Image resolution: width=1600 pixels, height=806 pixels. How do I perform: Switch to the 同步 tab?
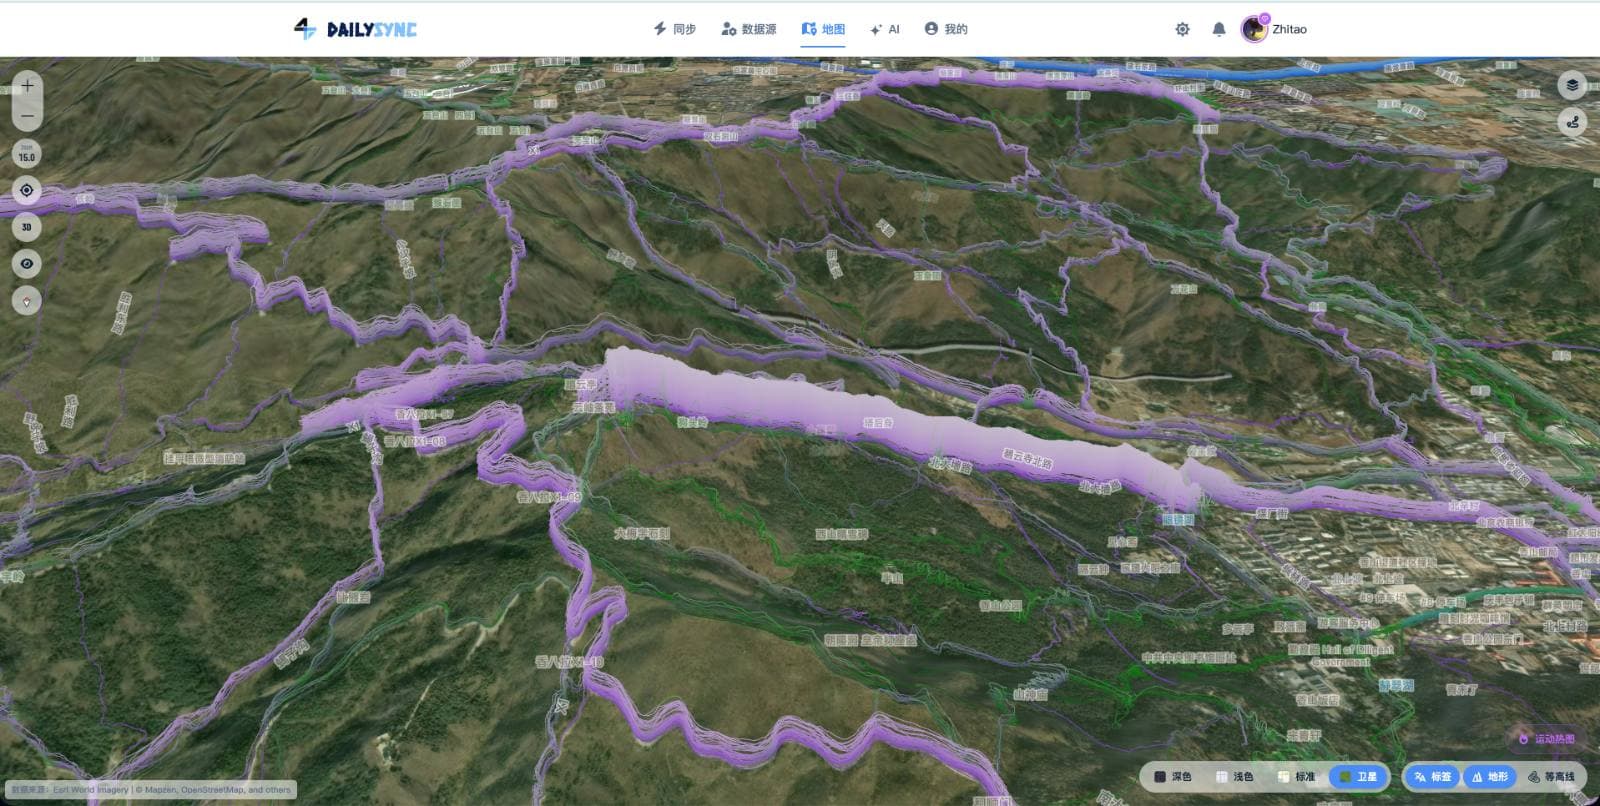(x=674, y=29)
